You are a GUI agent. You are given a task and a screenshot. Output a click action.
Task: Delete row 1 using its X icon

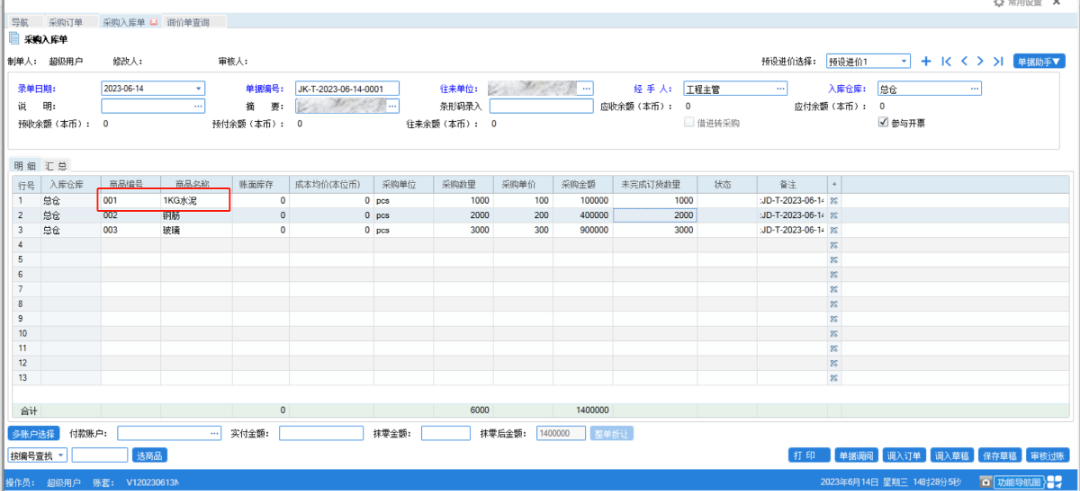pos(833,201)
